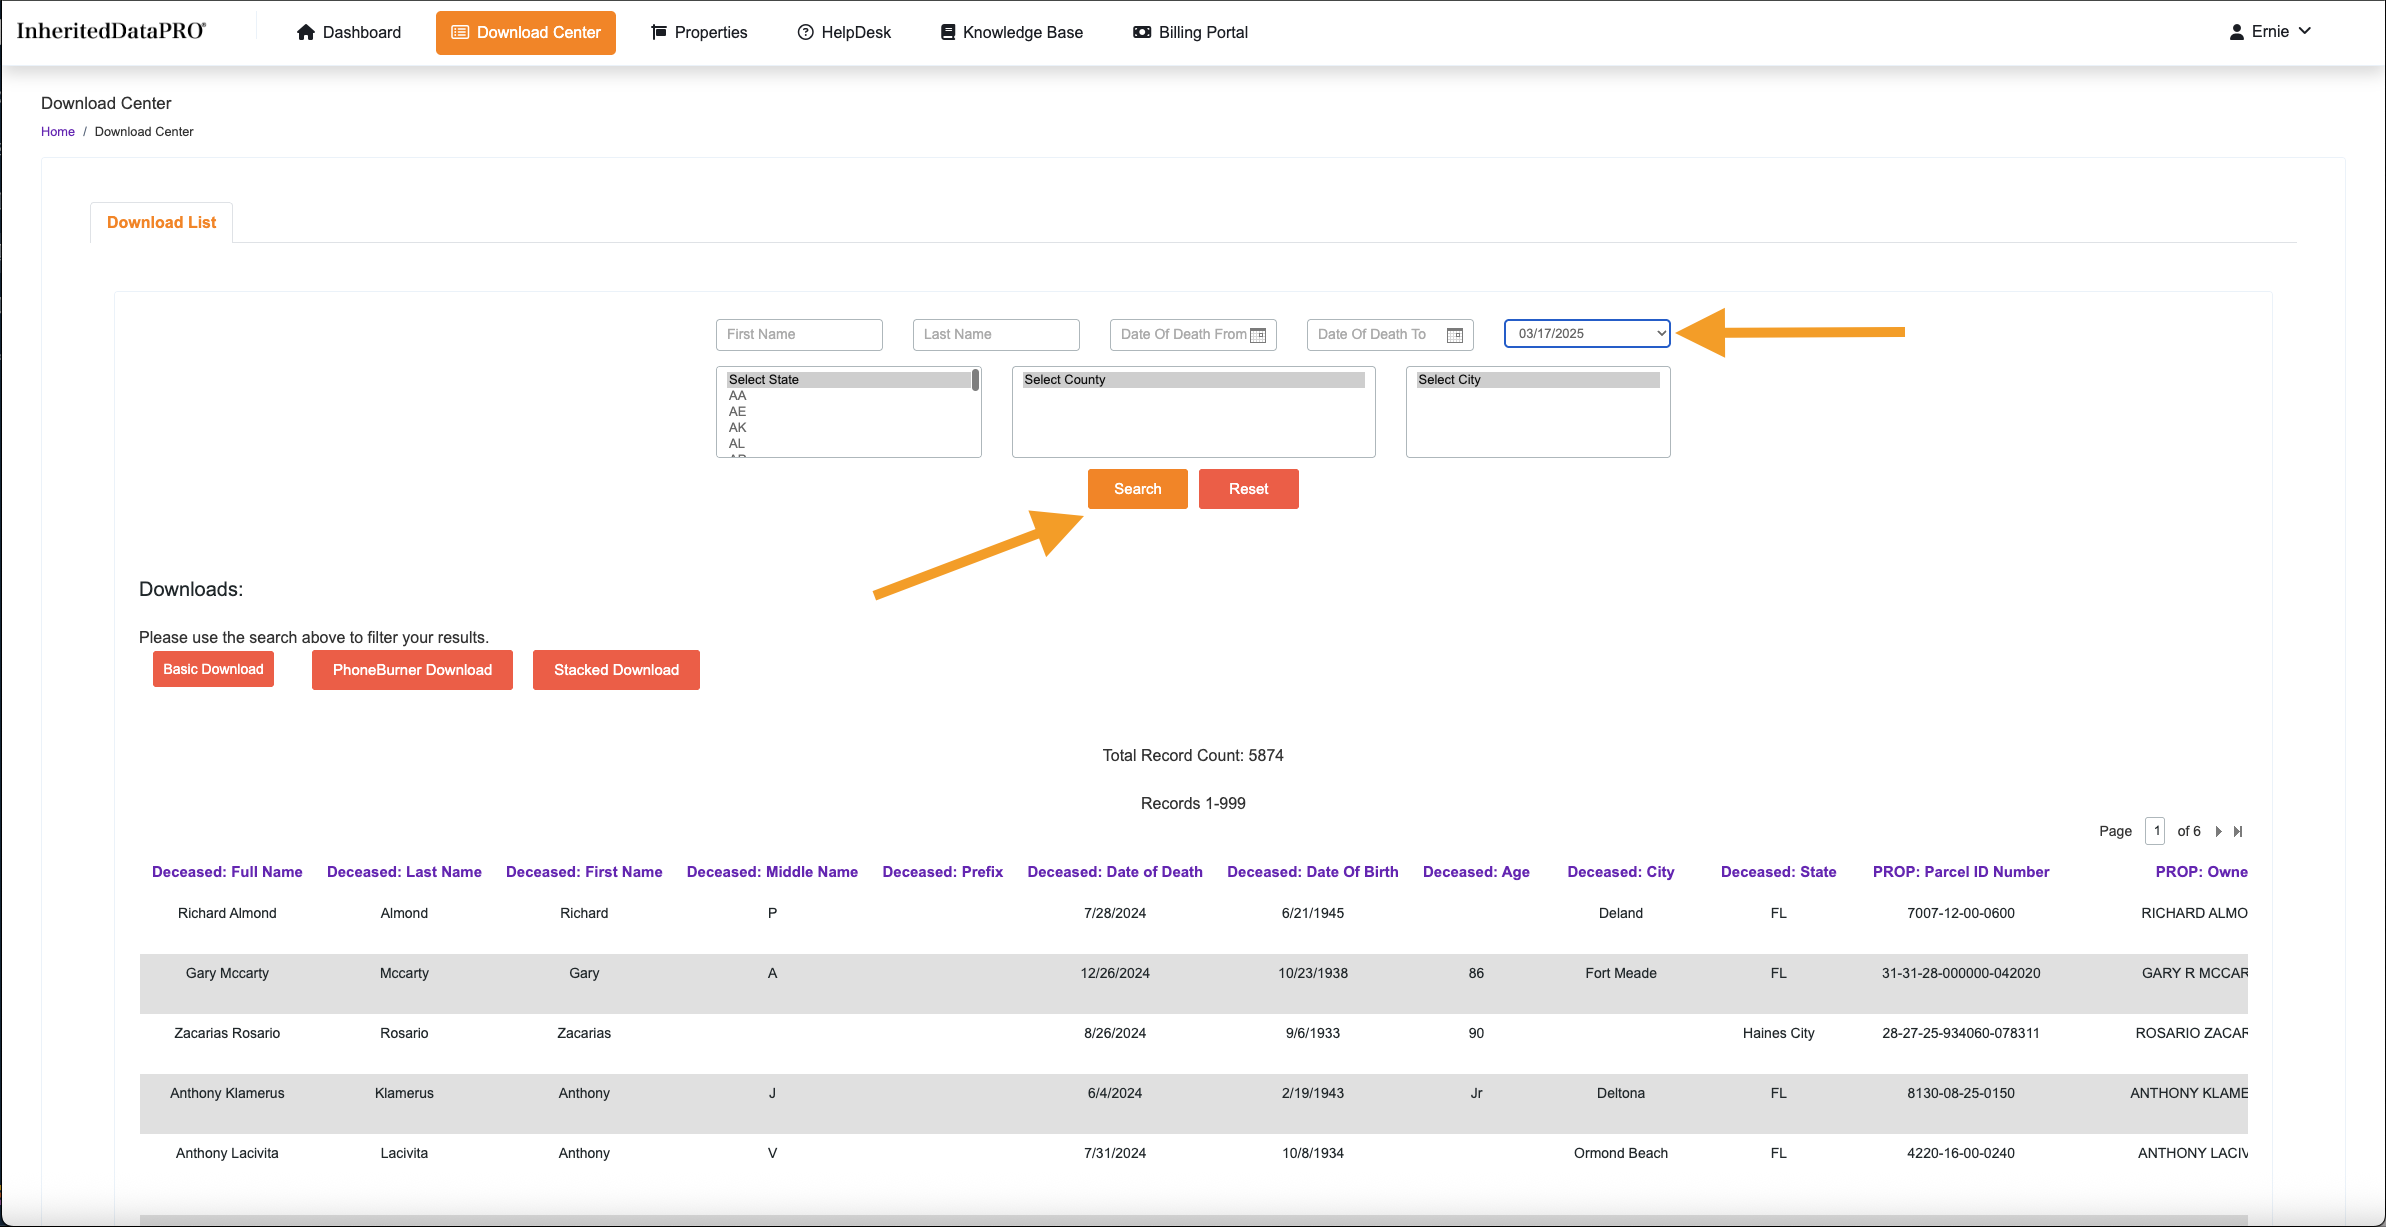Click the Billing Portal money icon
The image size is (2386, 1227).
click(1141, 32)
